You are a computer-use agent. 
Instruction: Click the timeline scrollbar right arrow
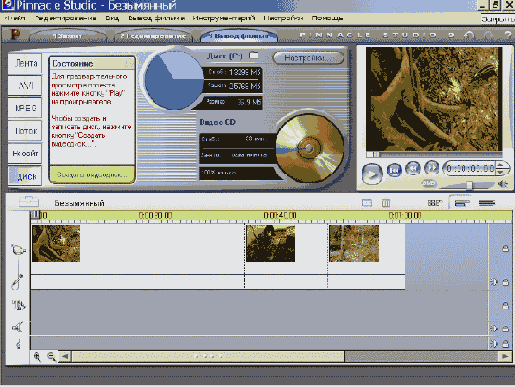(505, 356)
